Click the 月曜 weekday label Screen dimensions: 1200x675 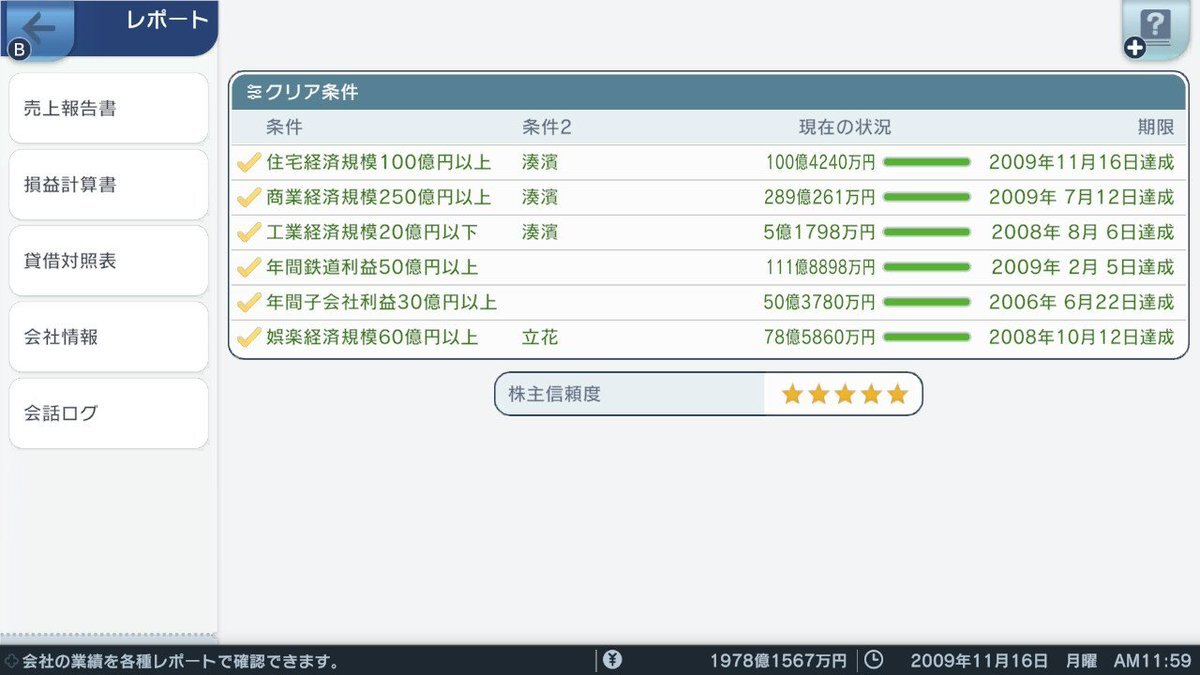[x=1081, y=661]
